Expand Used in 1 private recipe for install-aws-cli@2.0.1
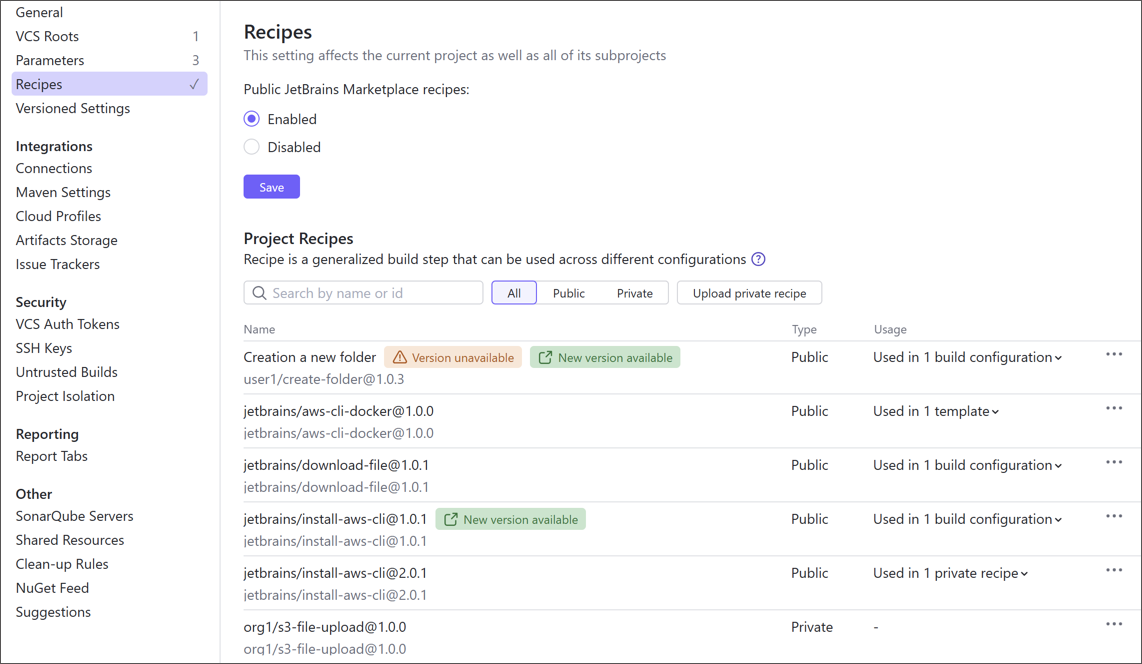Viewport: 1142px width, 664px height. click(949, 573)
